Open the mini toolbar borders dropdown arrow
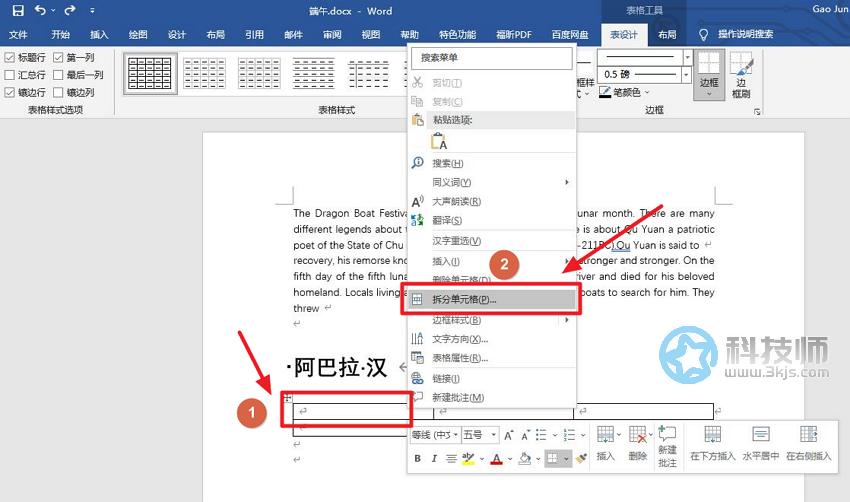Screen dimensions: 850x502 (x=566, y=459)
